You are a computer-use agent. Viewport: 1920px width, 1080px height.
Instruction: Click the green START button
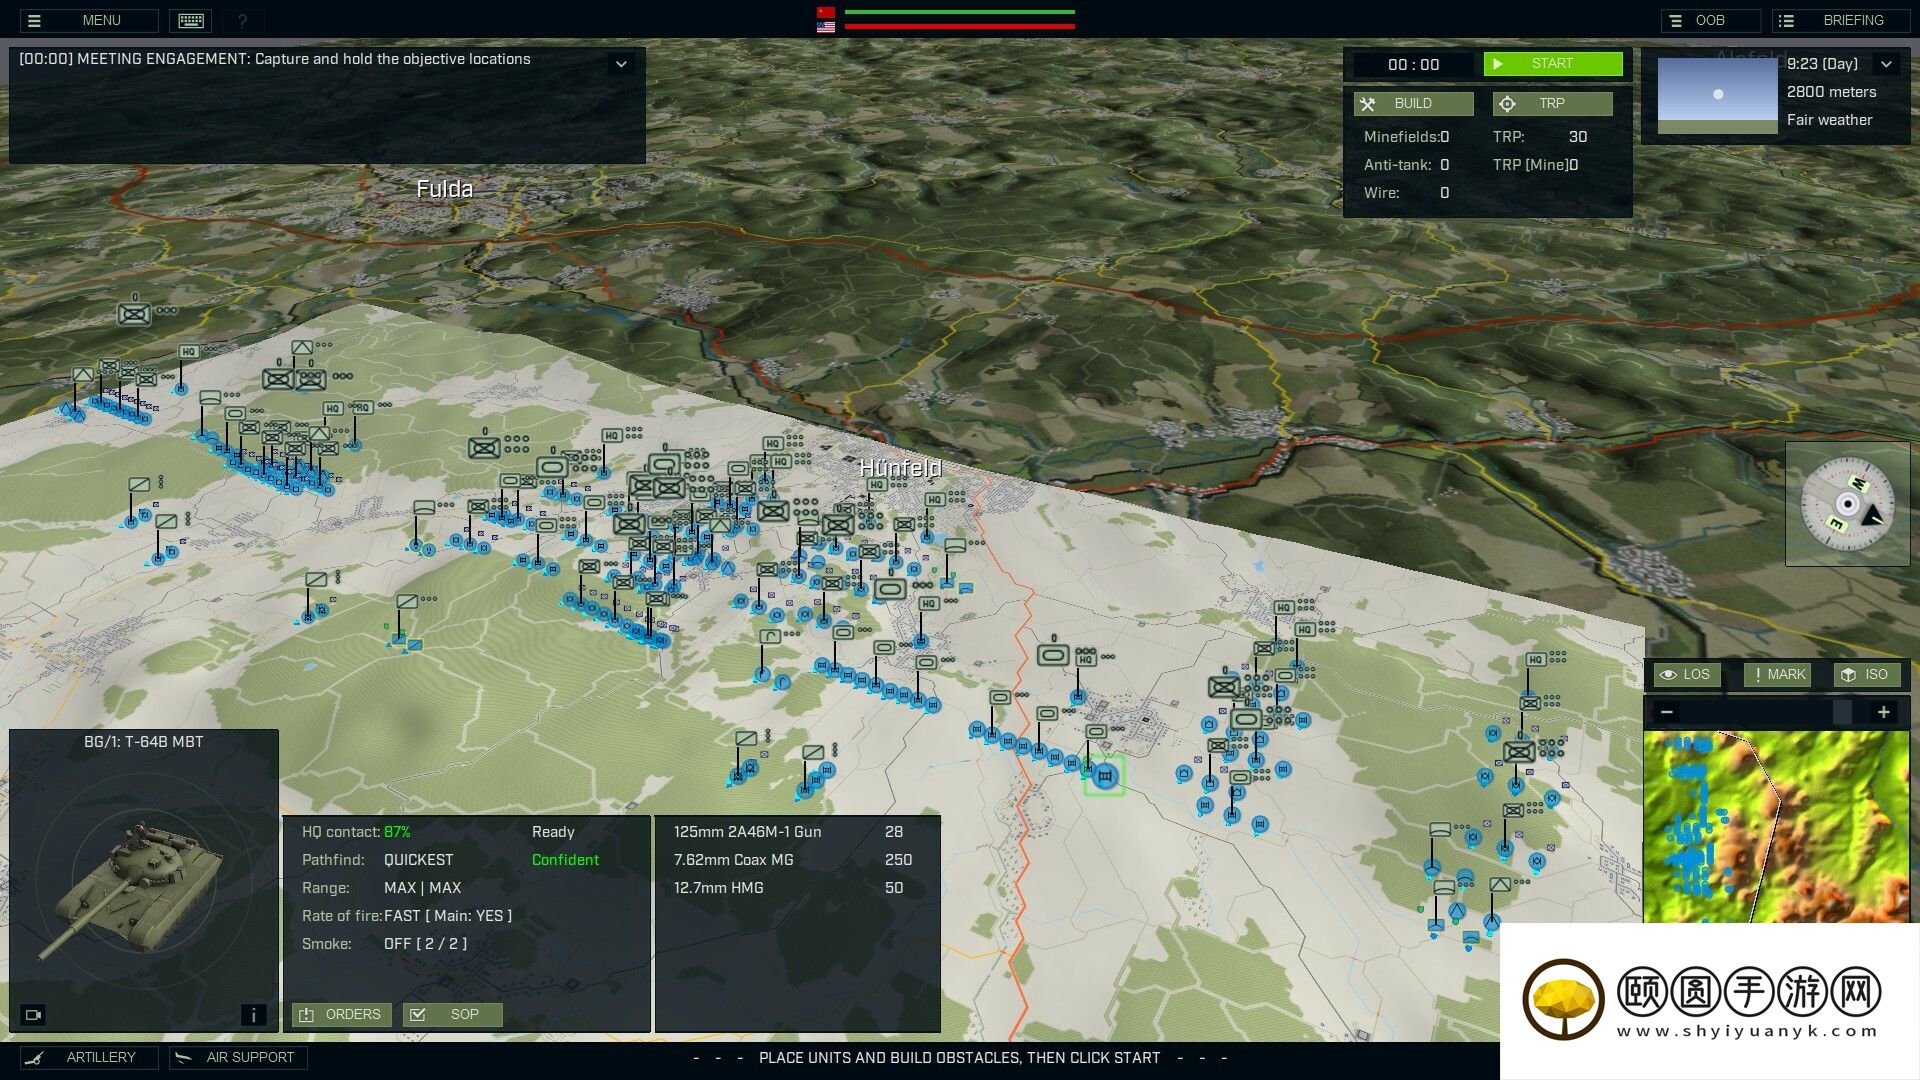(x=1553, y=64)
